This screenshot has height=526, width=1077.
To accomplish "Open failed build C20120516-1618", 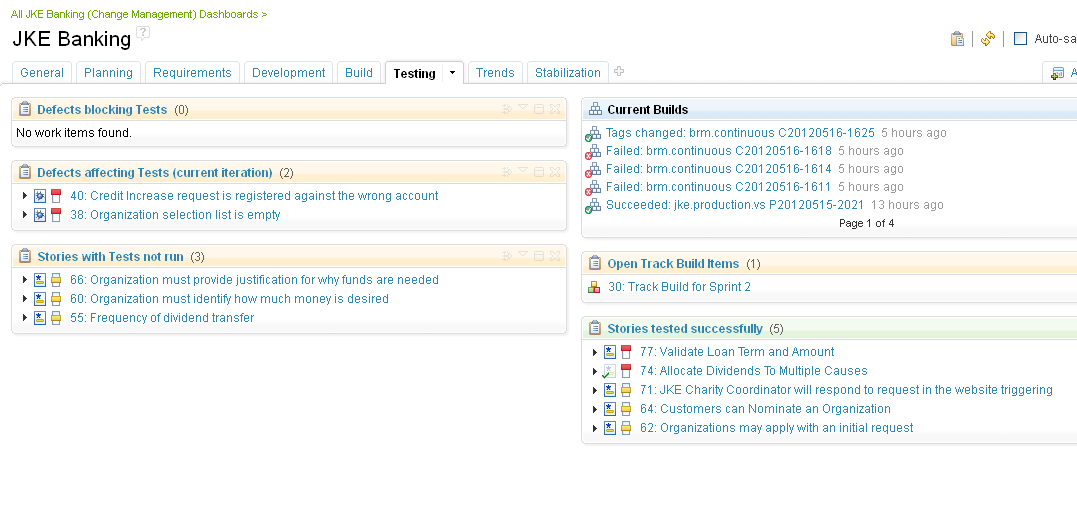I will (x=718, y=150).
